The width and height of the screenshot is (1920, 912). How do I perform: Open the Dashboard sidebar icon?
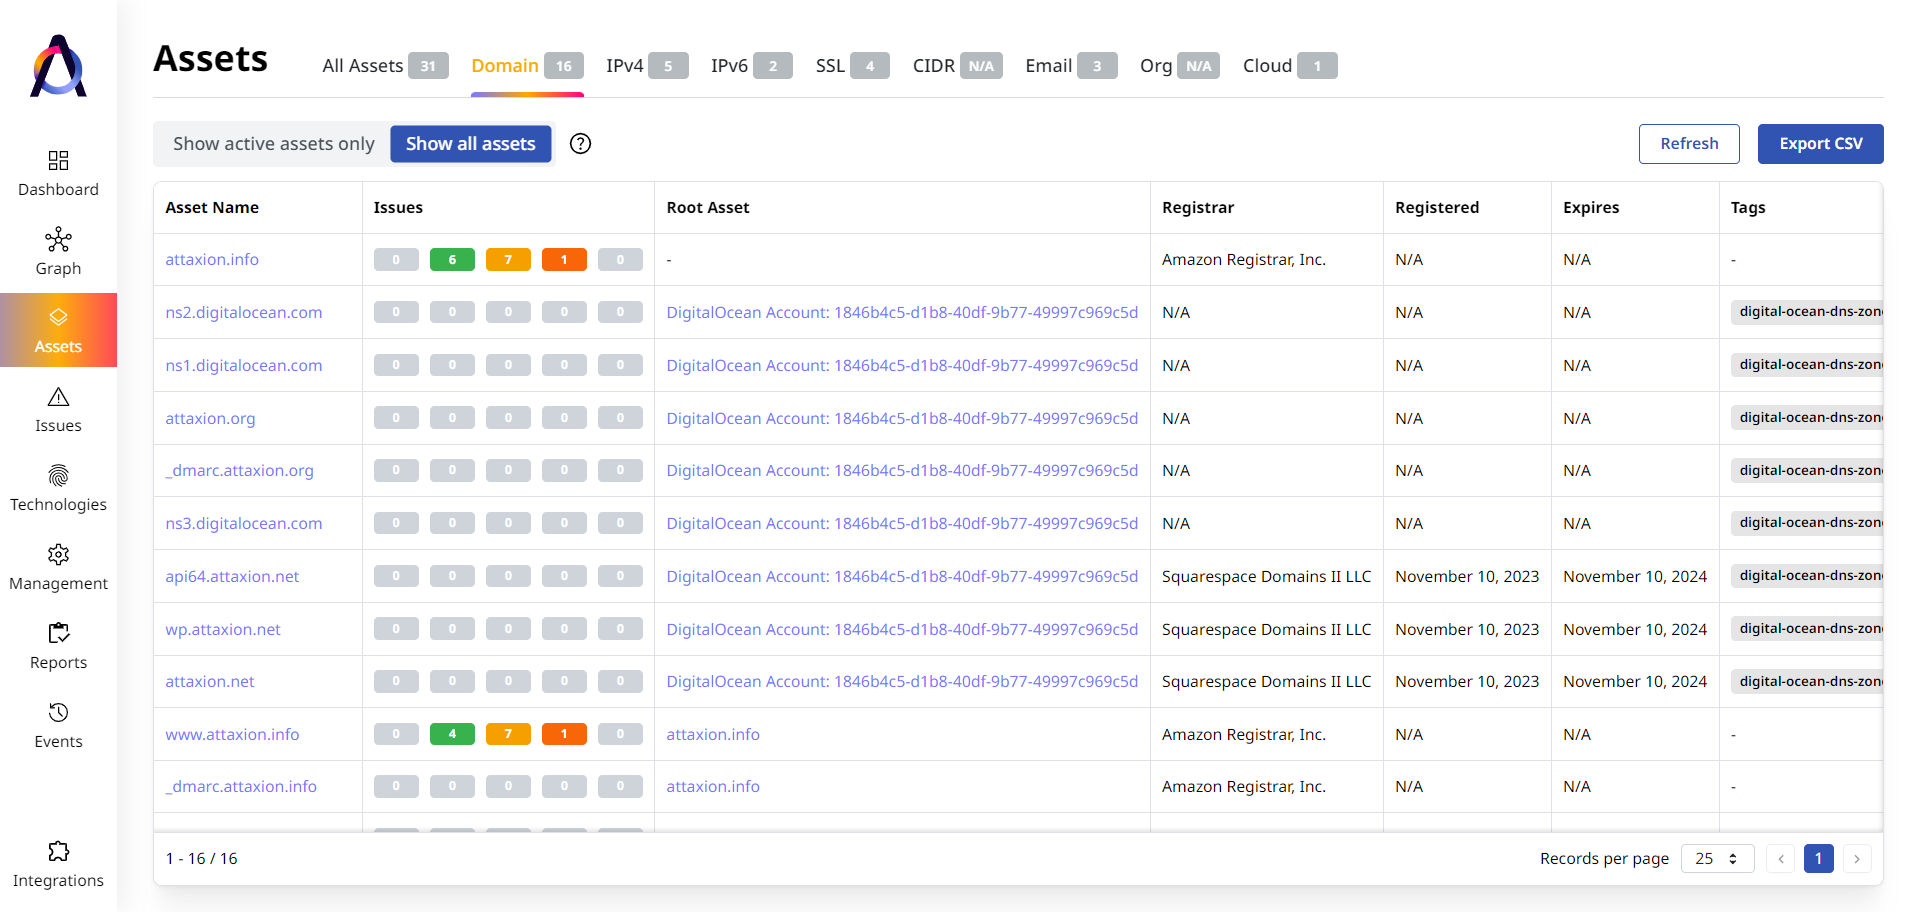[x=58, y=161]
